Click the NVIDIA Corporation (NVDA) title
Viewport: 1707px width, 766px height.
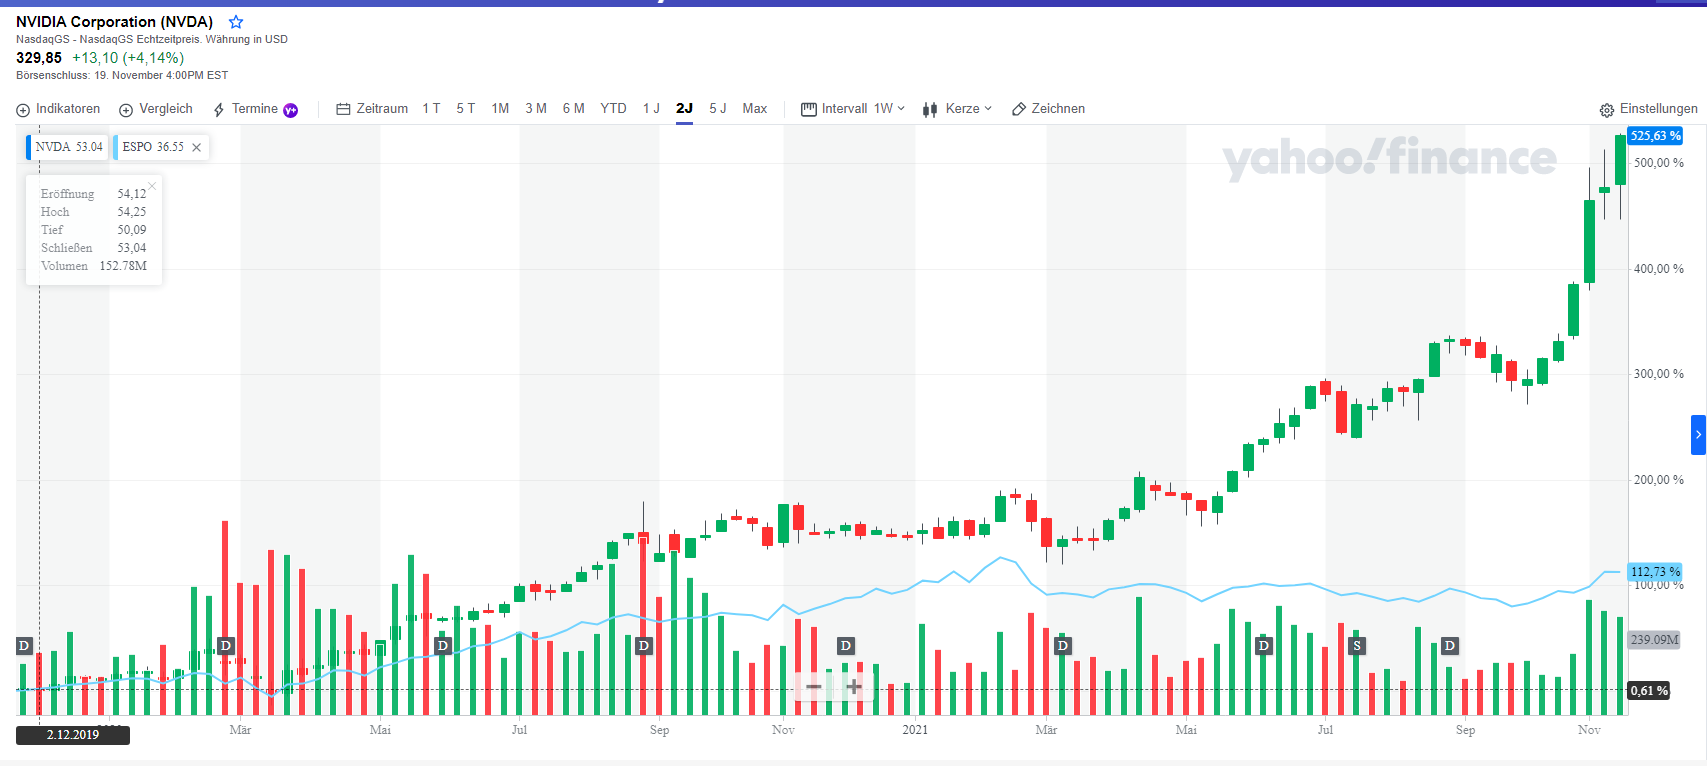click(x=115, y=22)
